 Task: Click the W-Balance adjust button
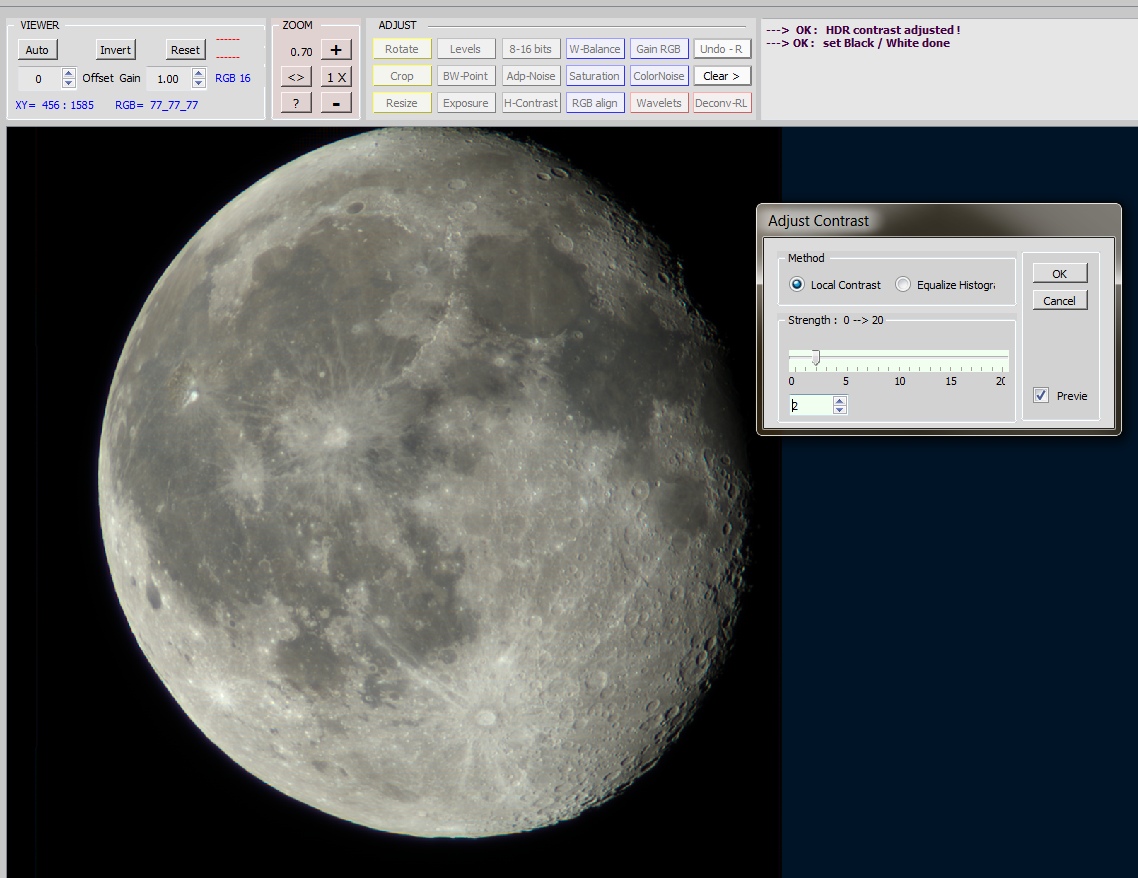tap(595, 49)
